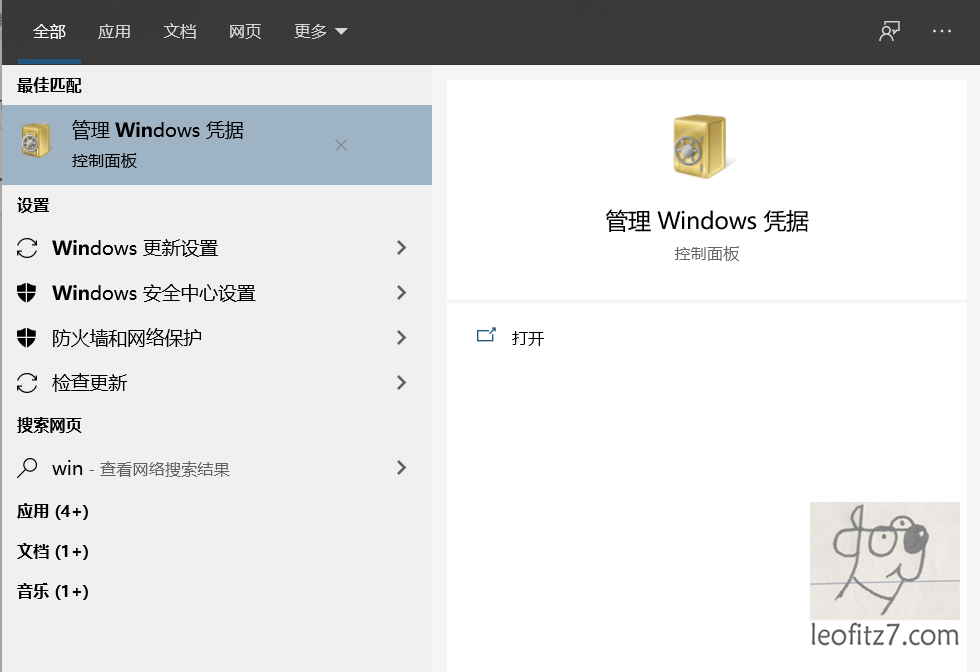Select the 管理 Windows 凭据 best match result
Image resolution: width=980 pixels, height=672 pixels.
tap(217, 145)
